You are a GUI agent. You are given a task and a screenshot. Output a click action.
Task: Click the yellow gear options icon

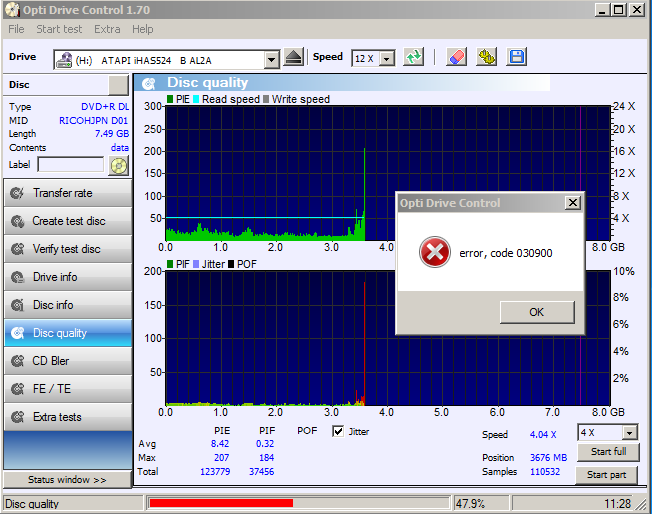[487, 57]
